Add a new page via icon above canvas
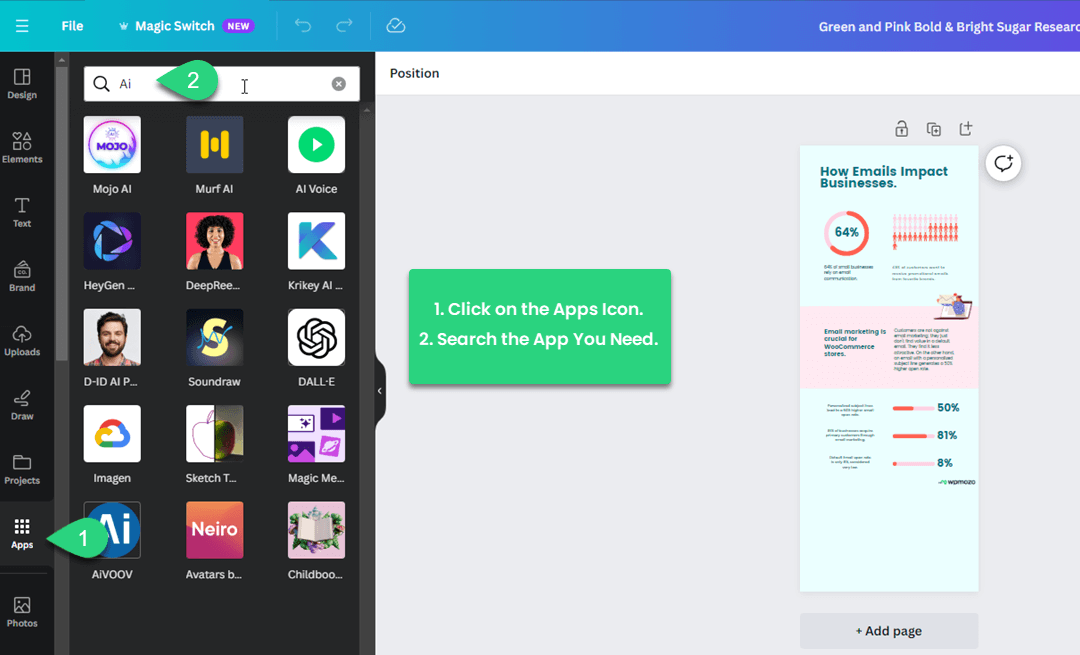The image size is (1080, 655). (966, 129)
